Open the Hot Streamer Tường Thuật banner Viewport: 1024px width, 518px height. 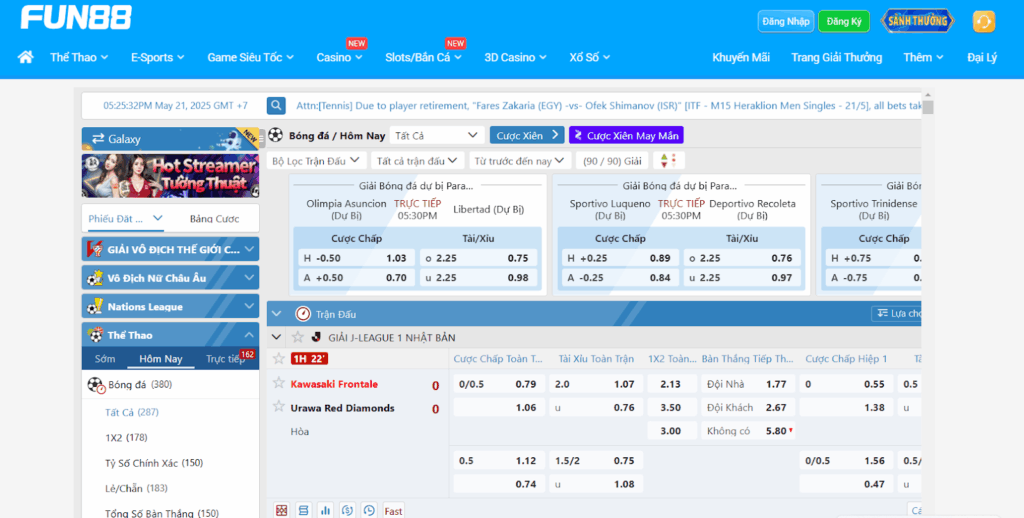[x=170, y=176]
